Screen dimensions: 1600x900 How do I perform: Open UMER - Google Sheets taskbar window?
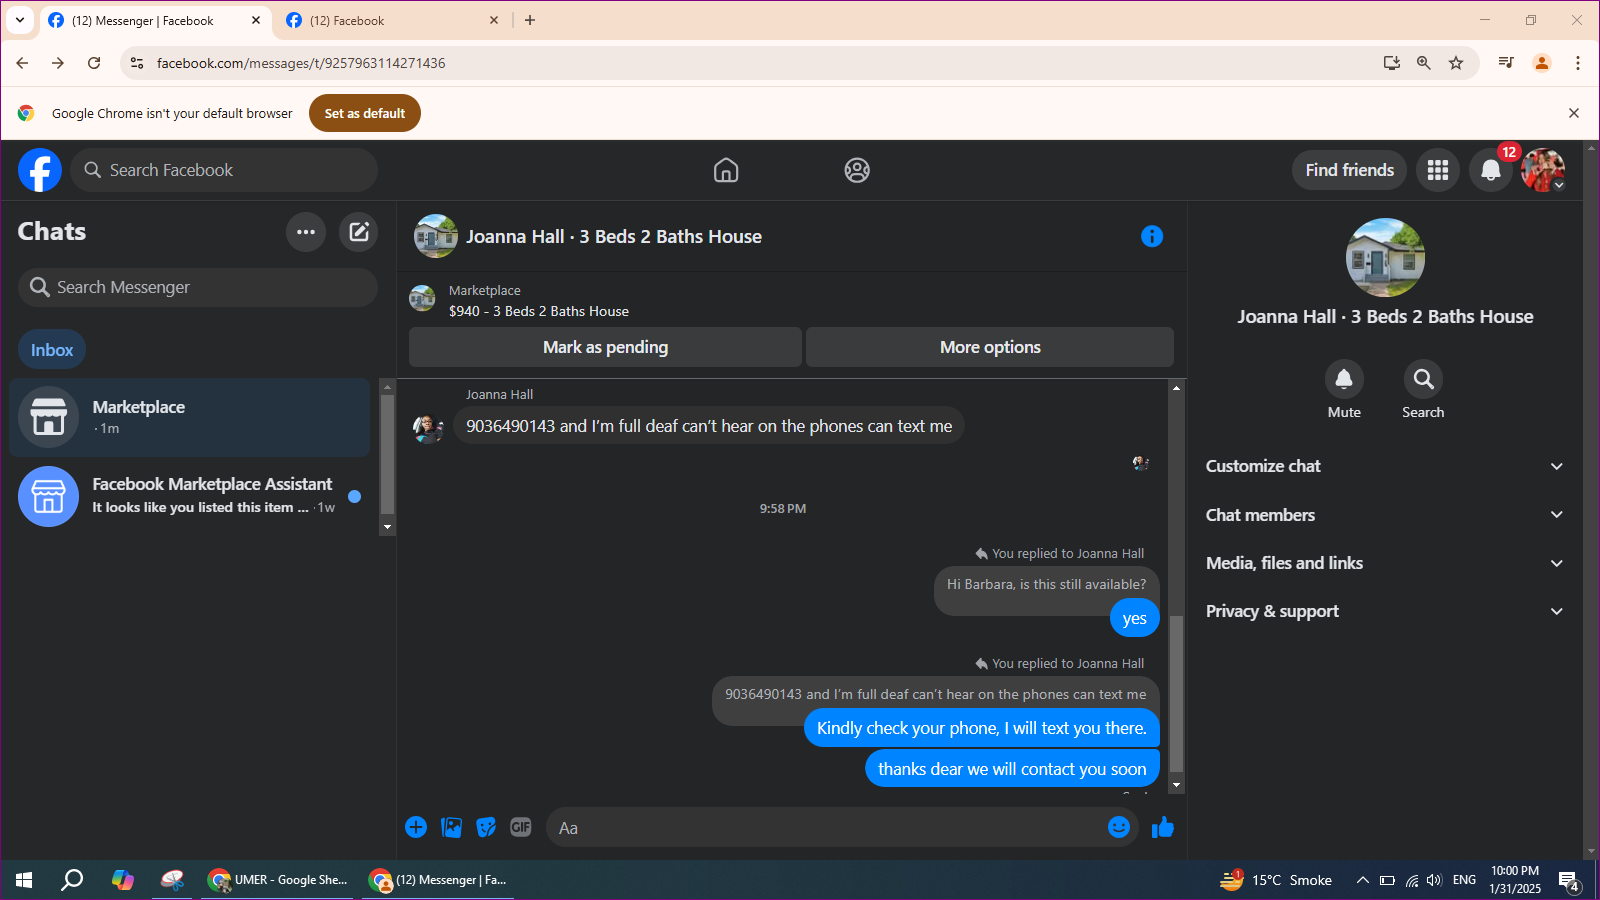point(277,880)
